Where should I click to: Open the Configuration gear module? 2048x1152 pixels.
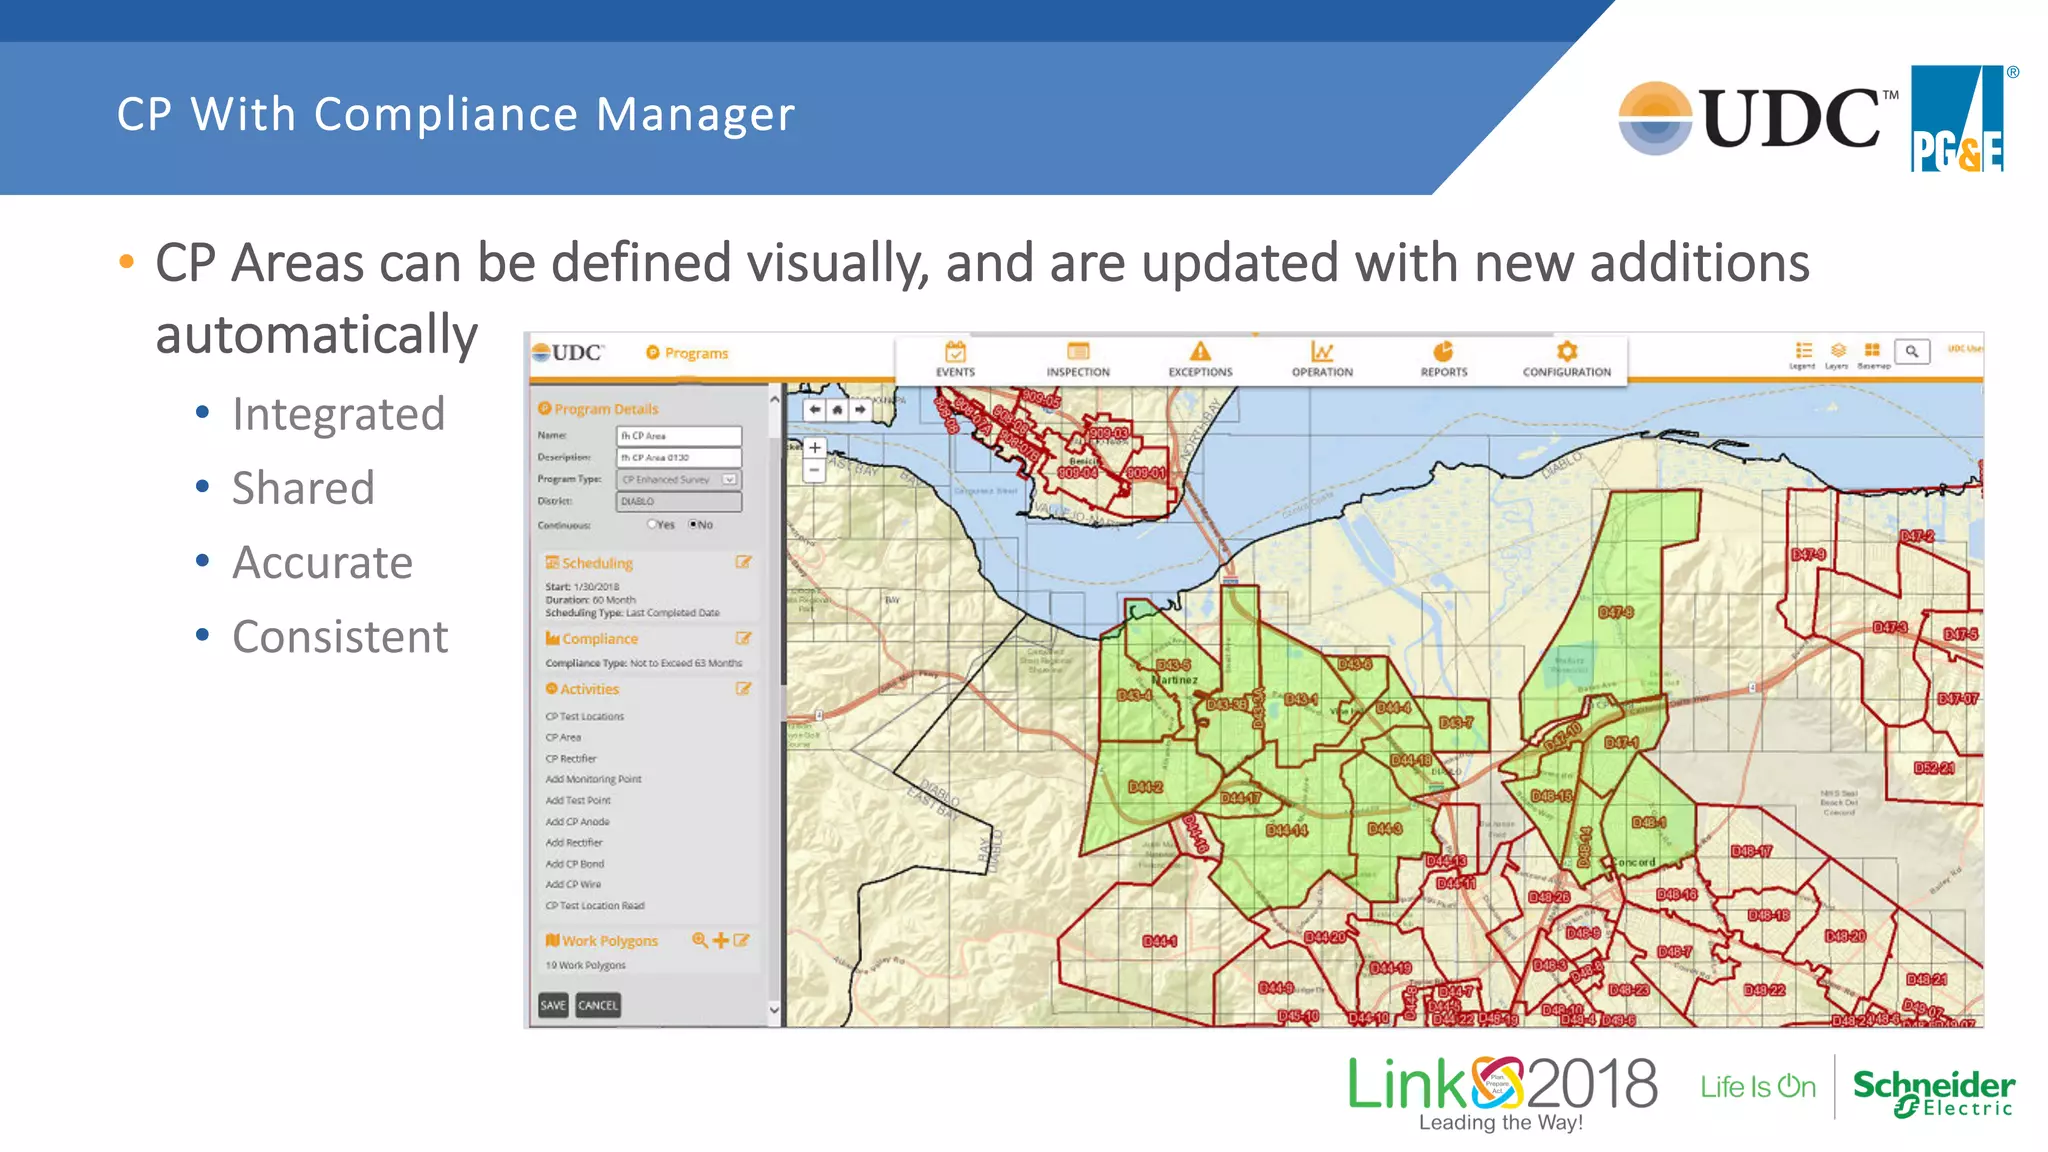[1567, 359]
